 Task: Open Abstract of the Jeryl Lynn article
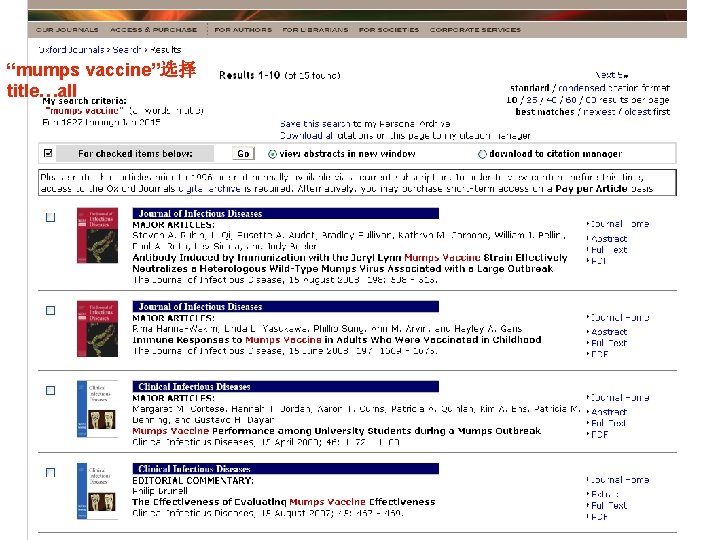(609, 239)
